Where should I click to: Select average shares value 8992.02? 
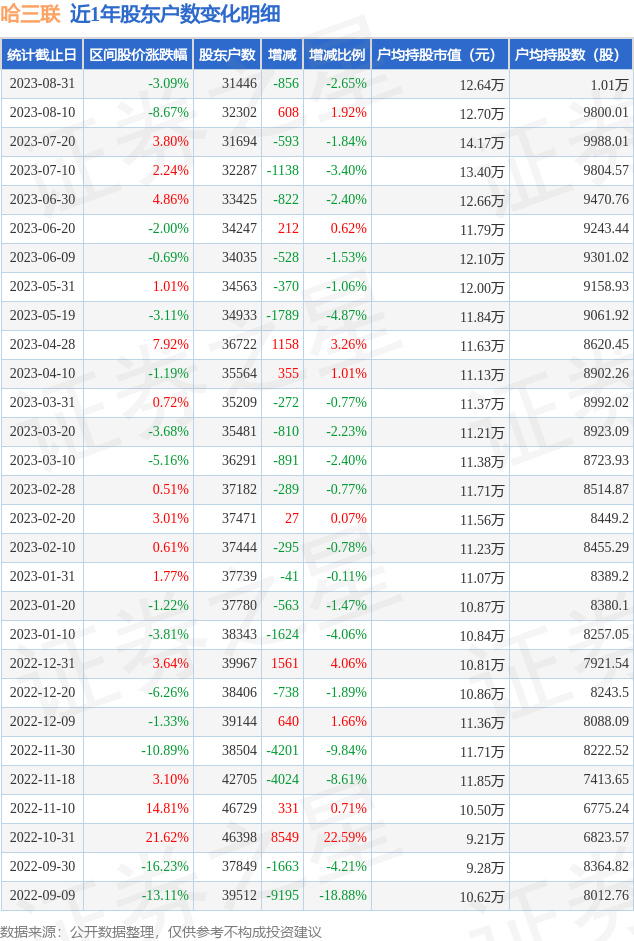606,402
